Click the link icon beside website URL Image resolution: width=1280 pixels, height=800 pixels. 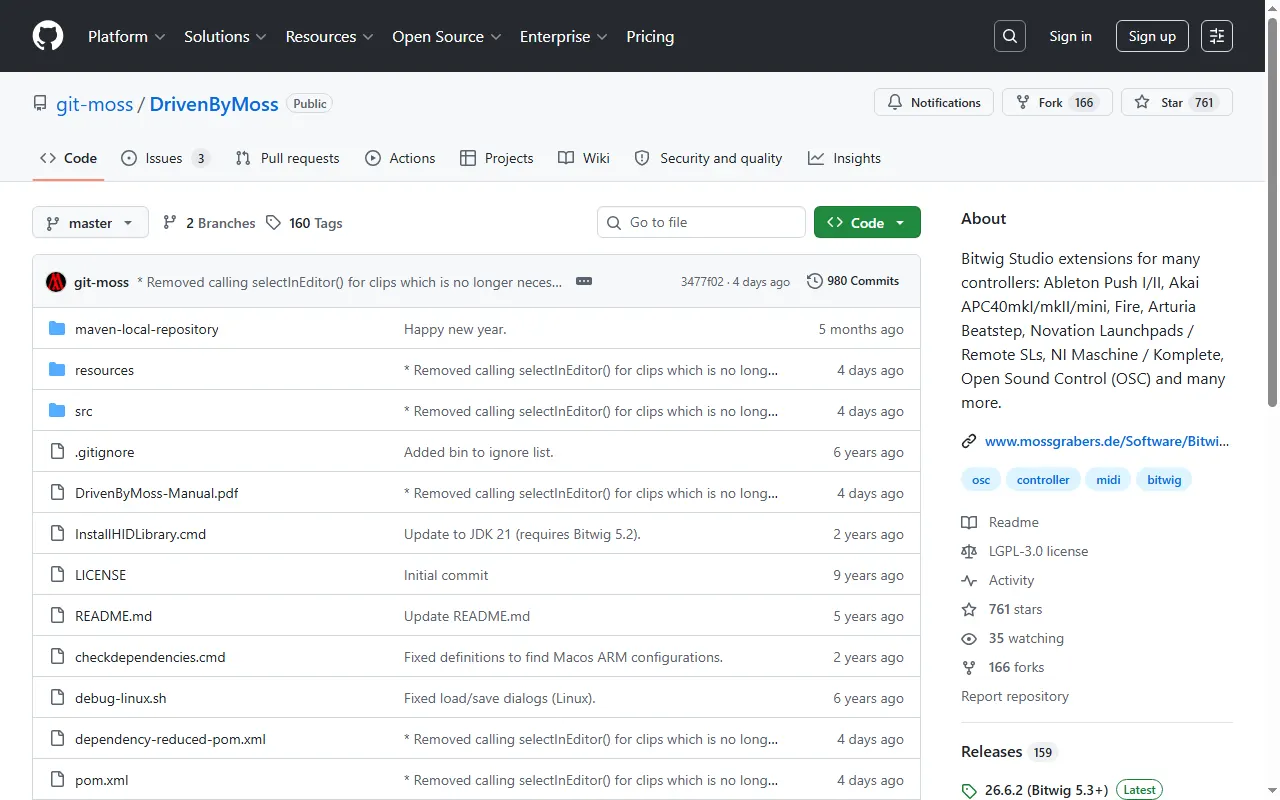pyautogui.click(x=969, y=441)
